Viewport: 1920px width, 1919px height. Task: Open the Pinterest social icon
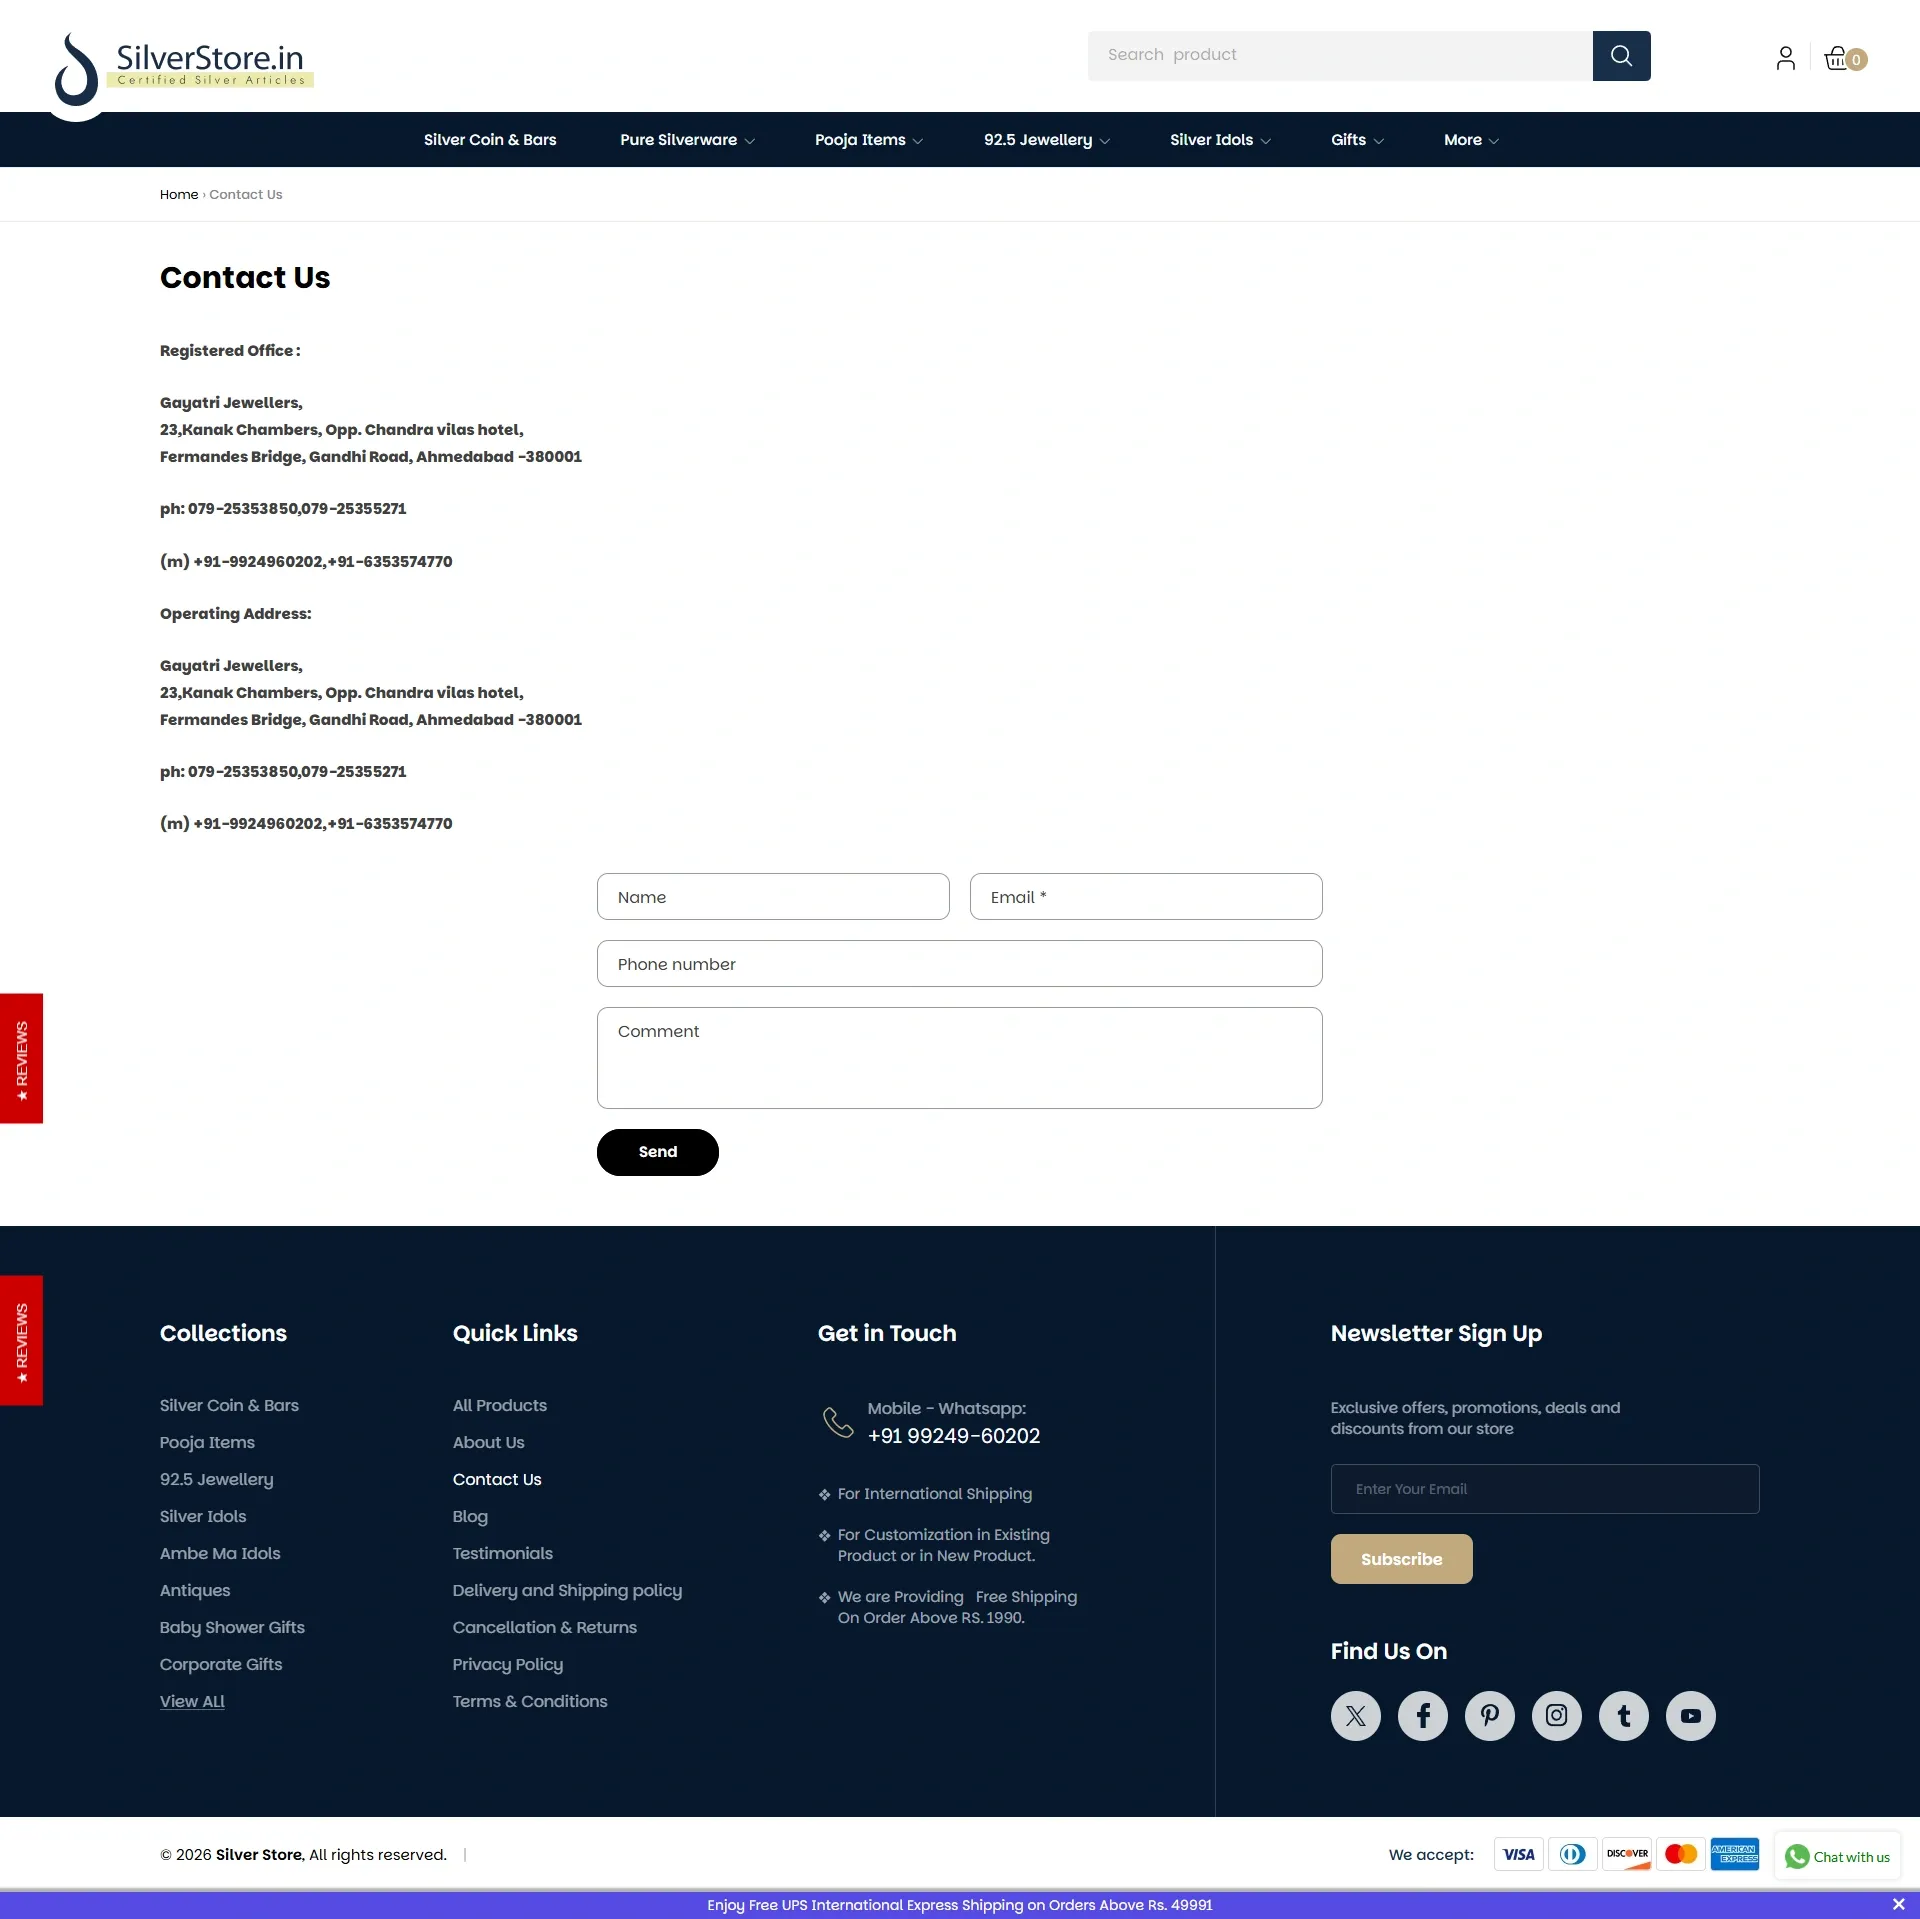click(1490, 1716)
